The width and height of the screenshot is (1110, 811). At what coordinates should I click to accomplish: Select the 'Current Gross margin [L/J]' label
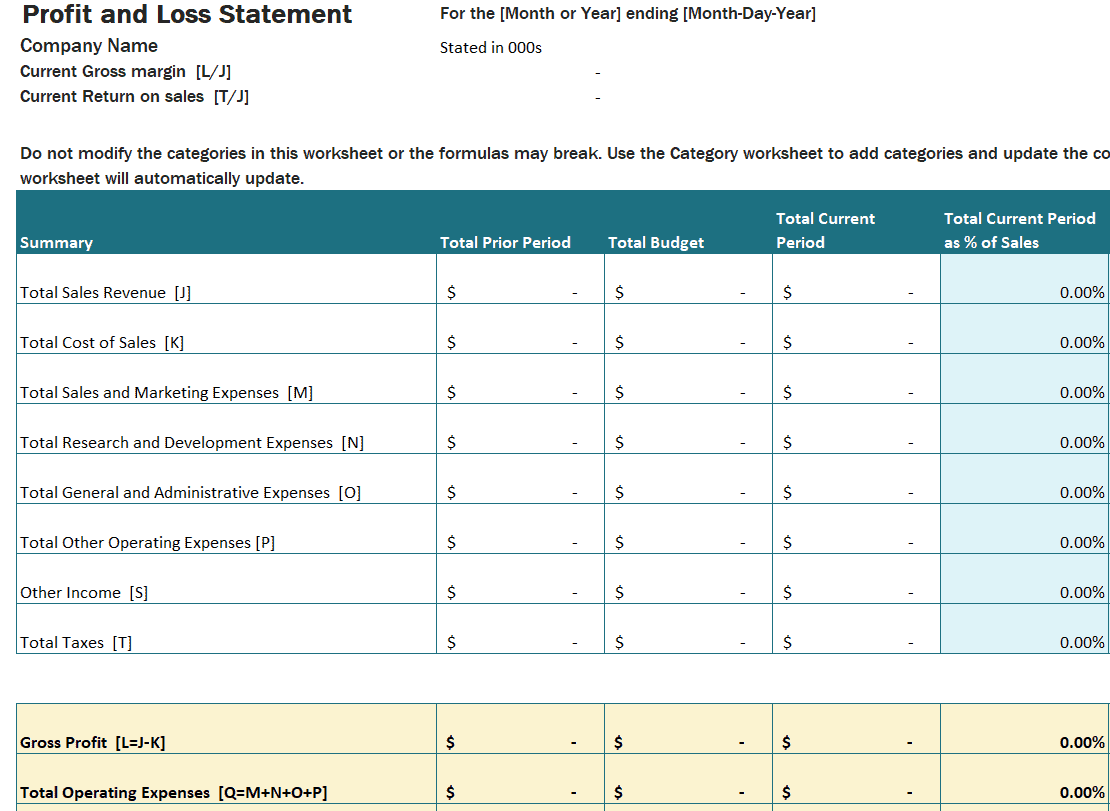point(125,71)
